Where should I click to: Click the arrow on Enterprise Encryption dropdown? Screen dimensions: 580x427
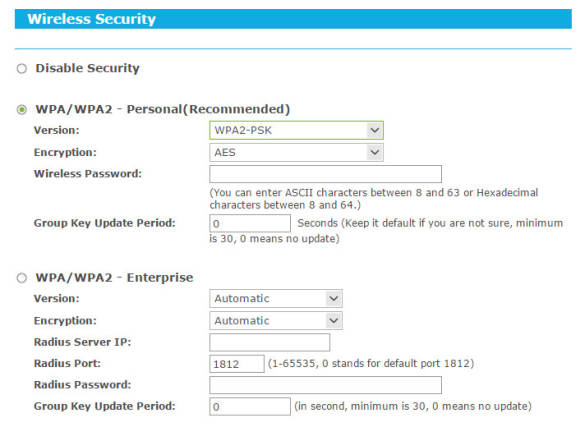pyautogui.click(x=334, y=321)
